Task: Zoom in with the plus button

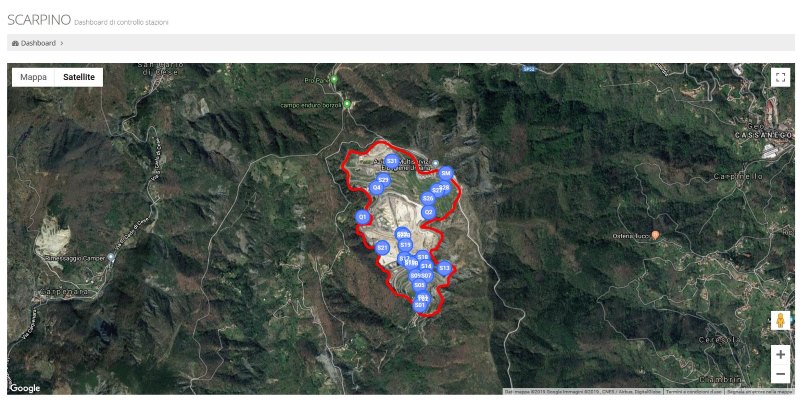Action: pos(780,355)
